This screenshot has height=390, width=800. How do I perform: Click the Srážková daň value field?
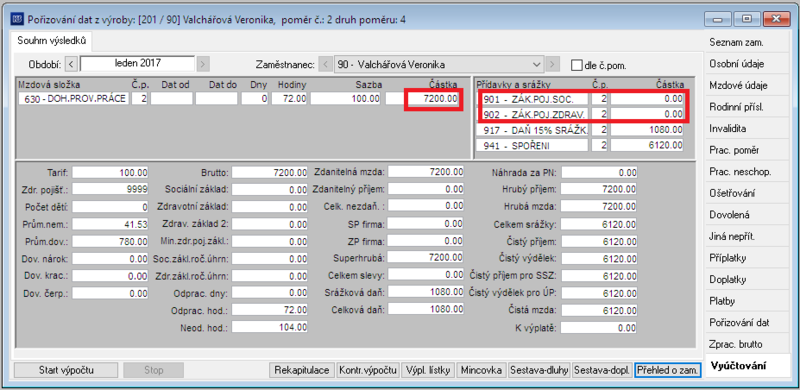coord(426,292)
